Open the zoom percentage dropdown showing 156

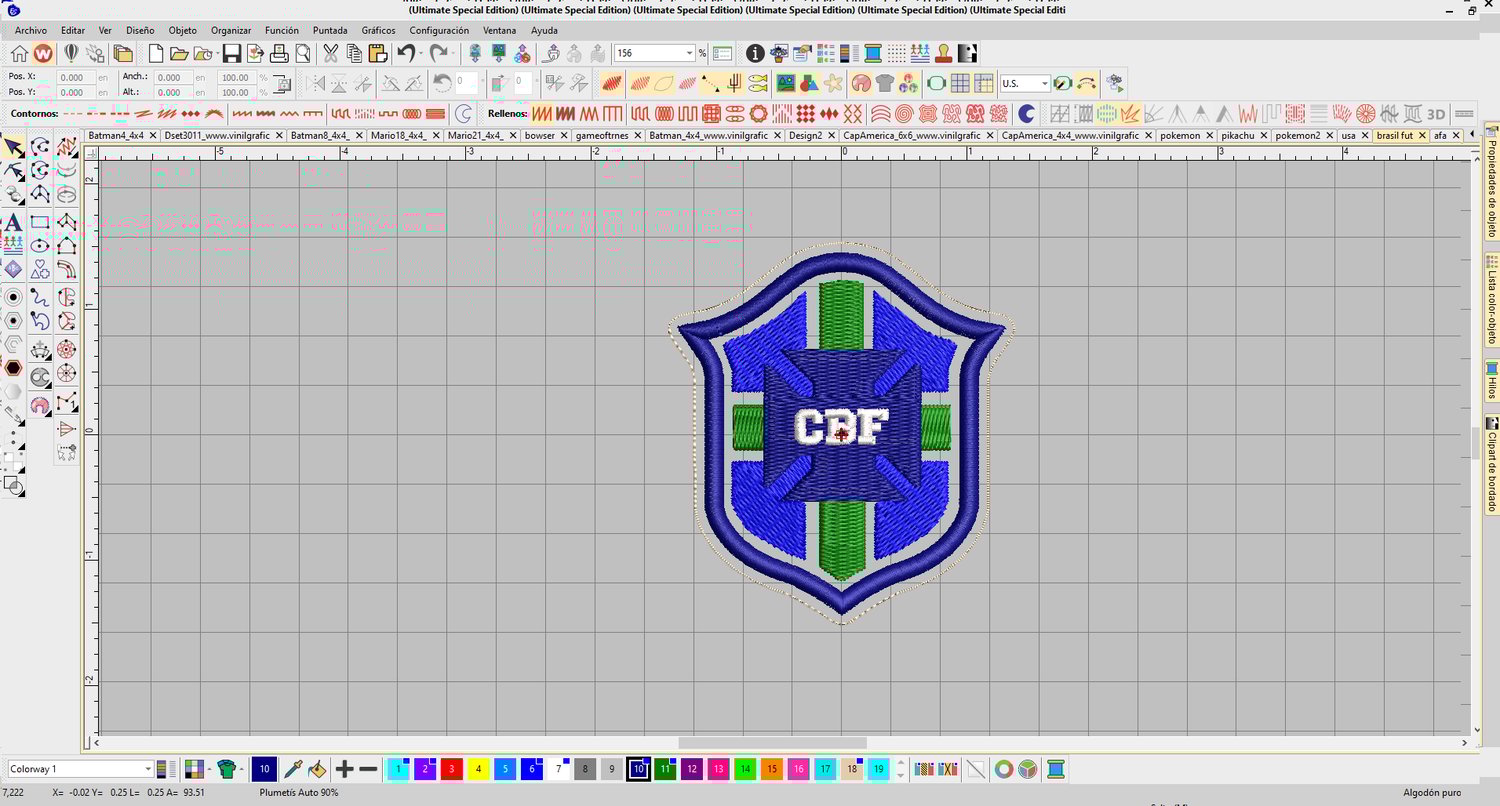(x=689, y=53)
